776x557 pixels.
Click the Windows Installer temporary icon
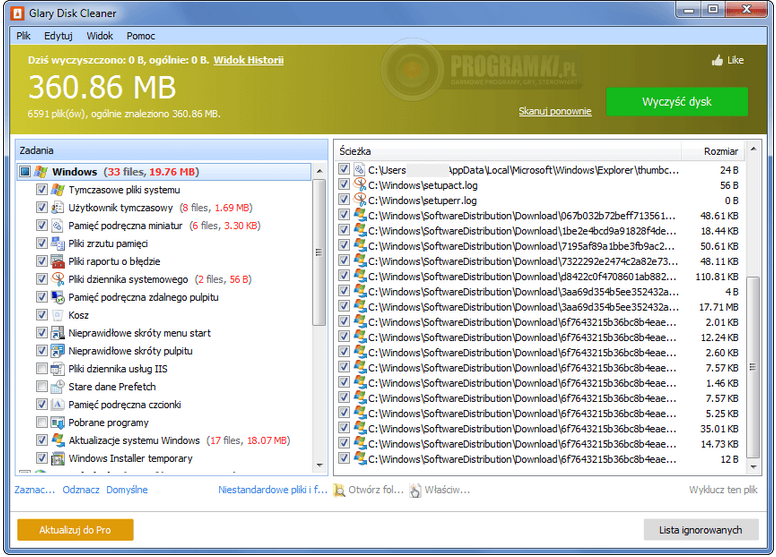pos(58,458)
